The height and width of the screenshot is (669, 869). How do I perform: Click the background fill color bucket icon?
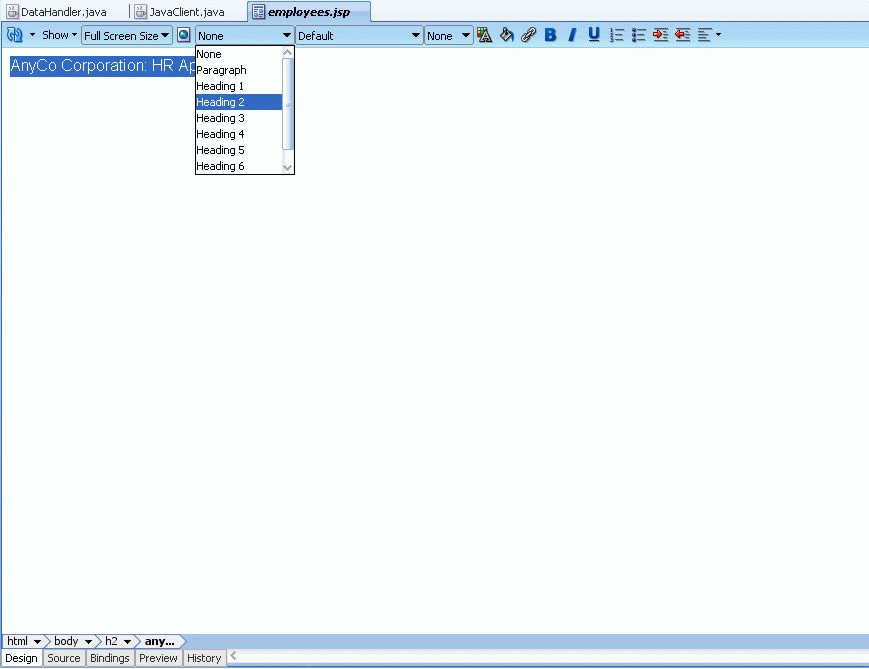point(507,35)
